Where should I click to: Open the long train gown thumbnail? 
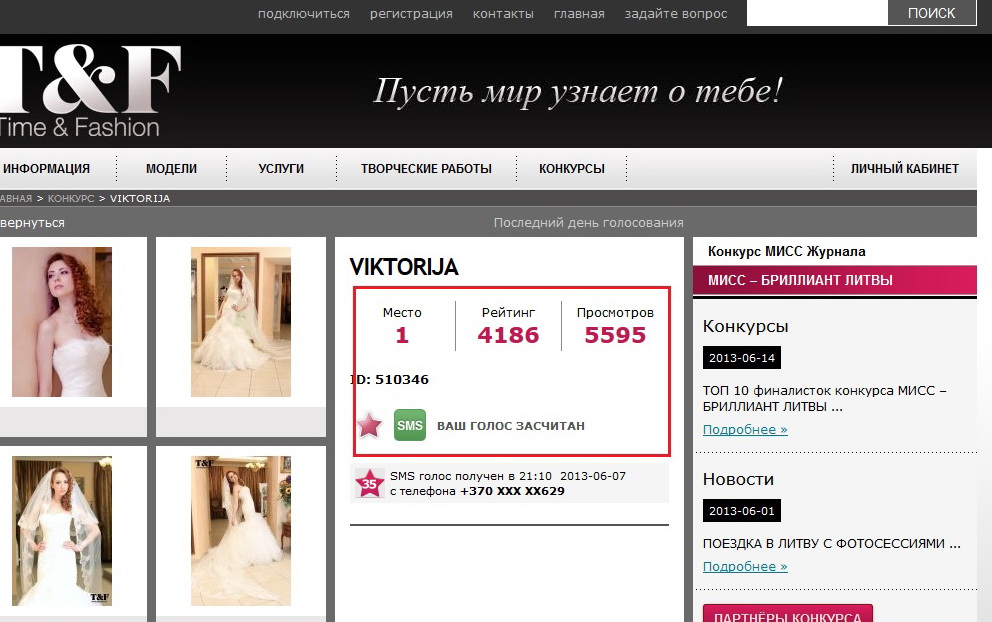pyautogui.click(x=241, y=531)
